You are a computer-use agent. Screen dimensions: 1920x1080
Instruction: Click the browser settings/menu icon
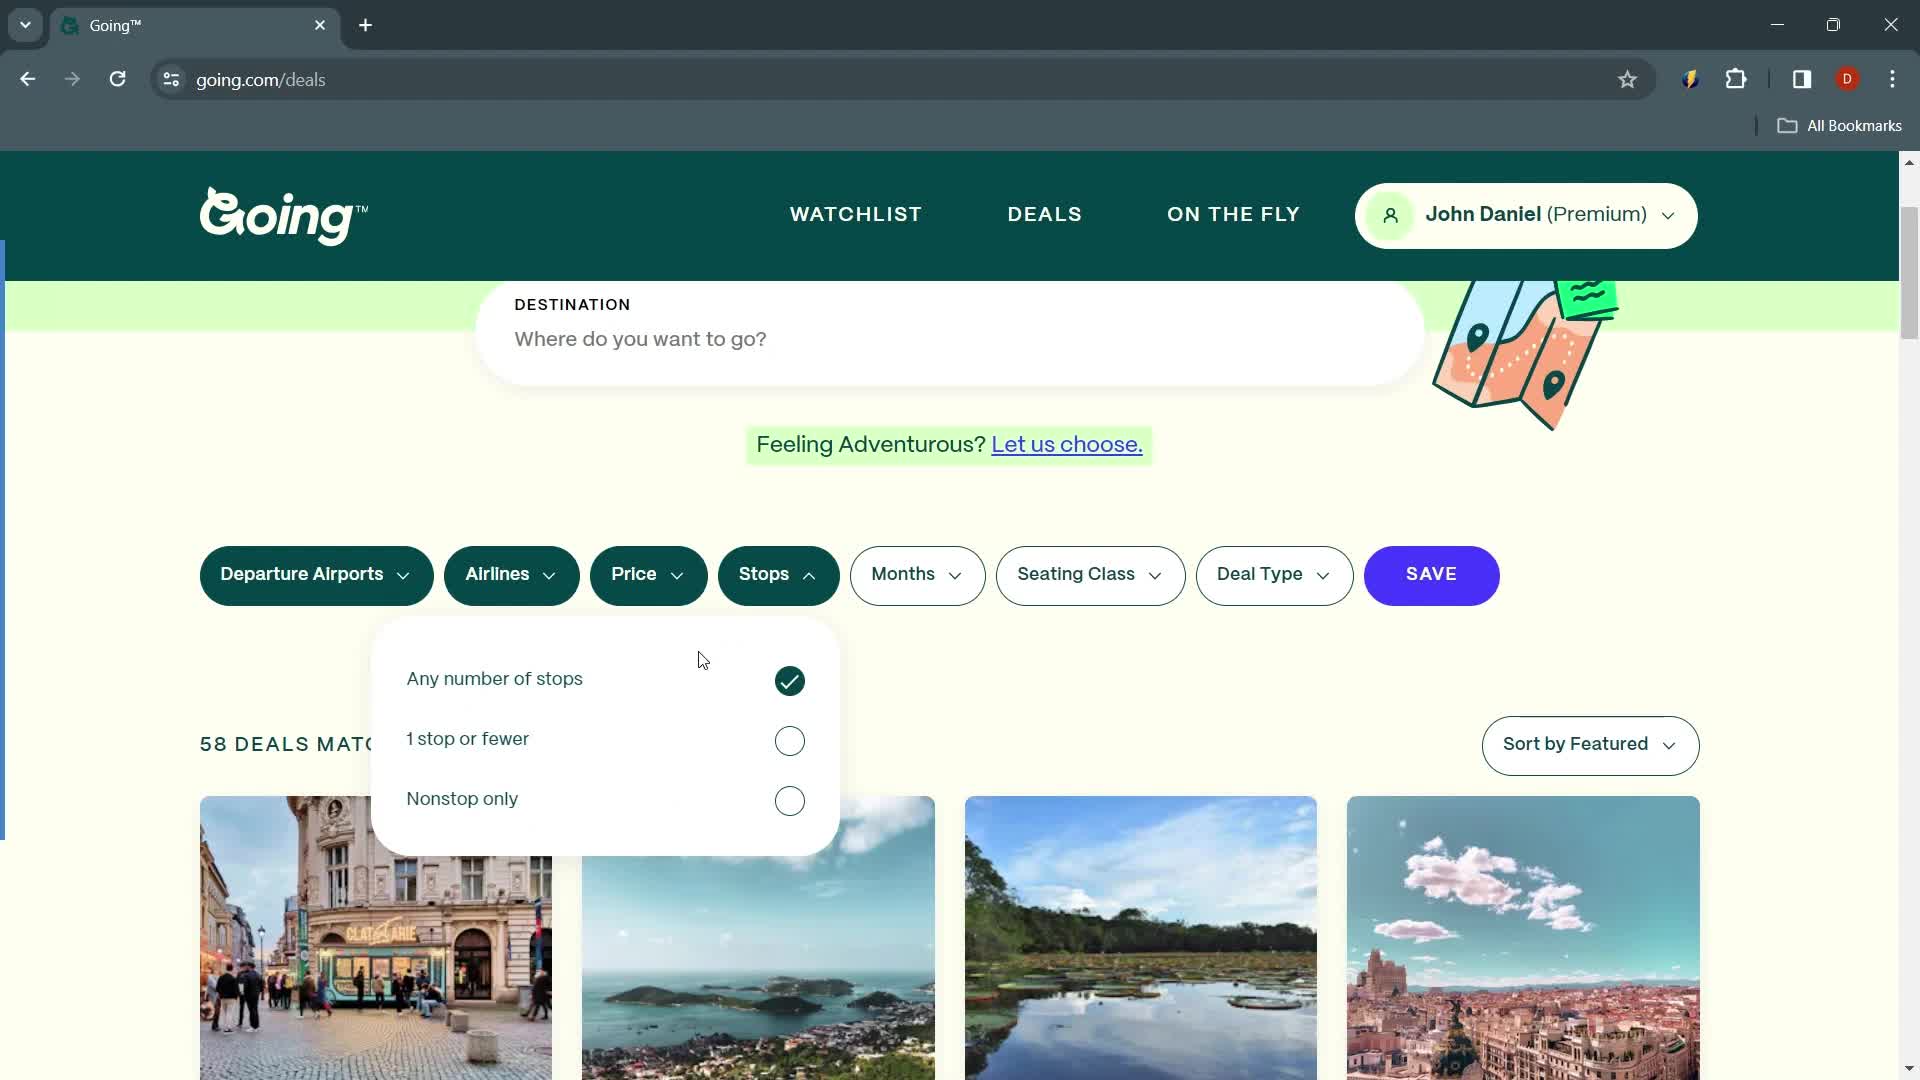coord(1894,79)
